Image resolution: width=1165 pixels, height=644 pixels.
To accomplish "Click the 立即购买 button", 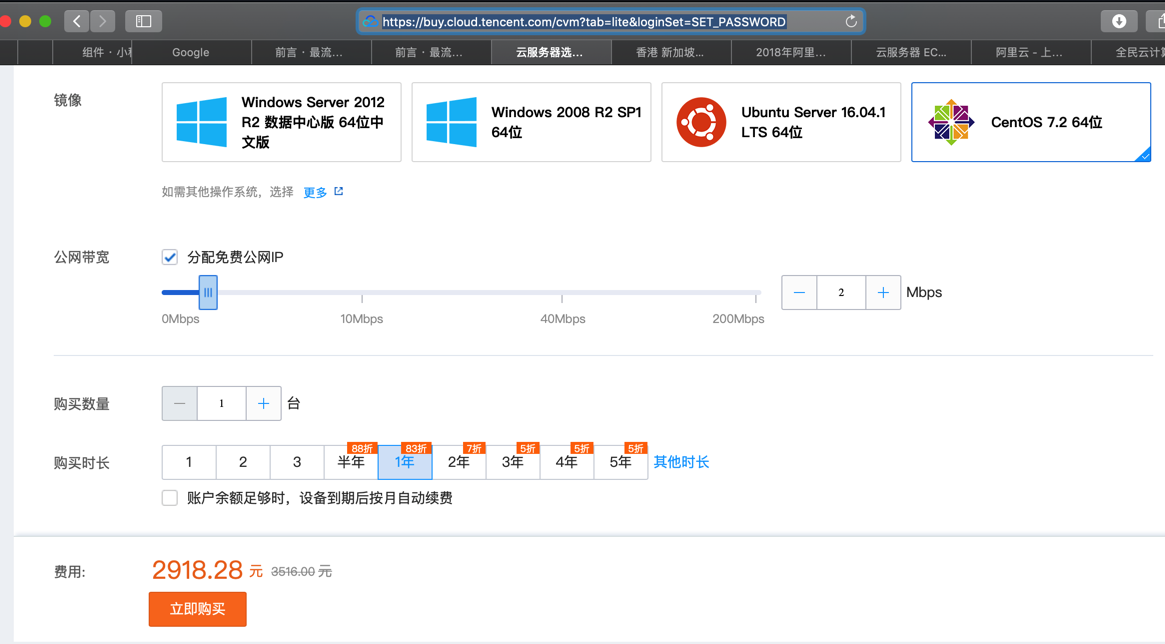I will tap(197, 609).
